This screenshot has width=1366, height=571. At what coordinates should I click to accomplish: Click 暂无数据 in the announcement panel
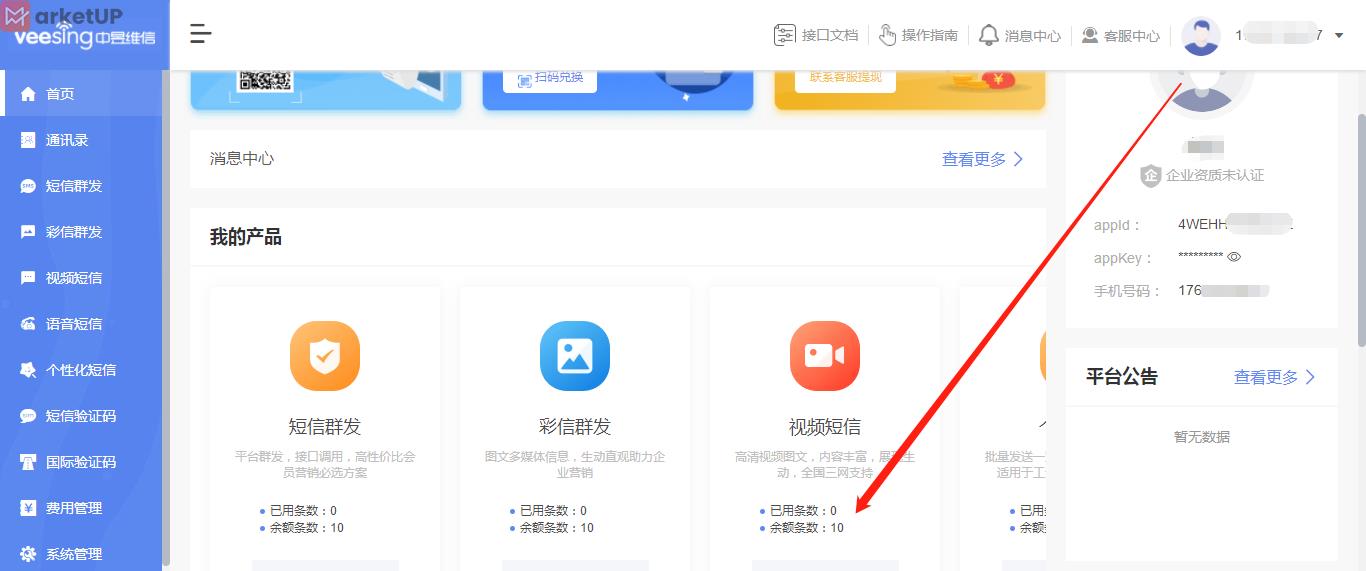[x=1202, y=437]
